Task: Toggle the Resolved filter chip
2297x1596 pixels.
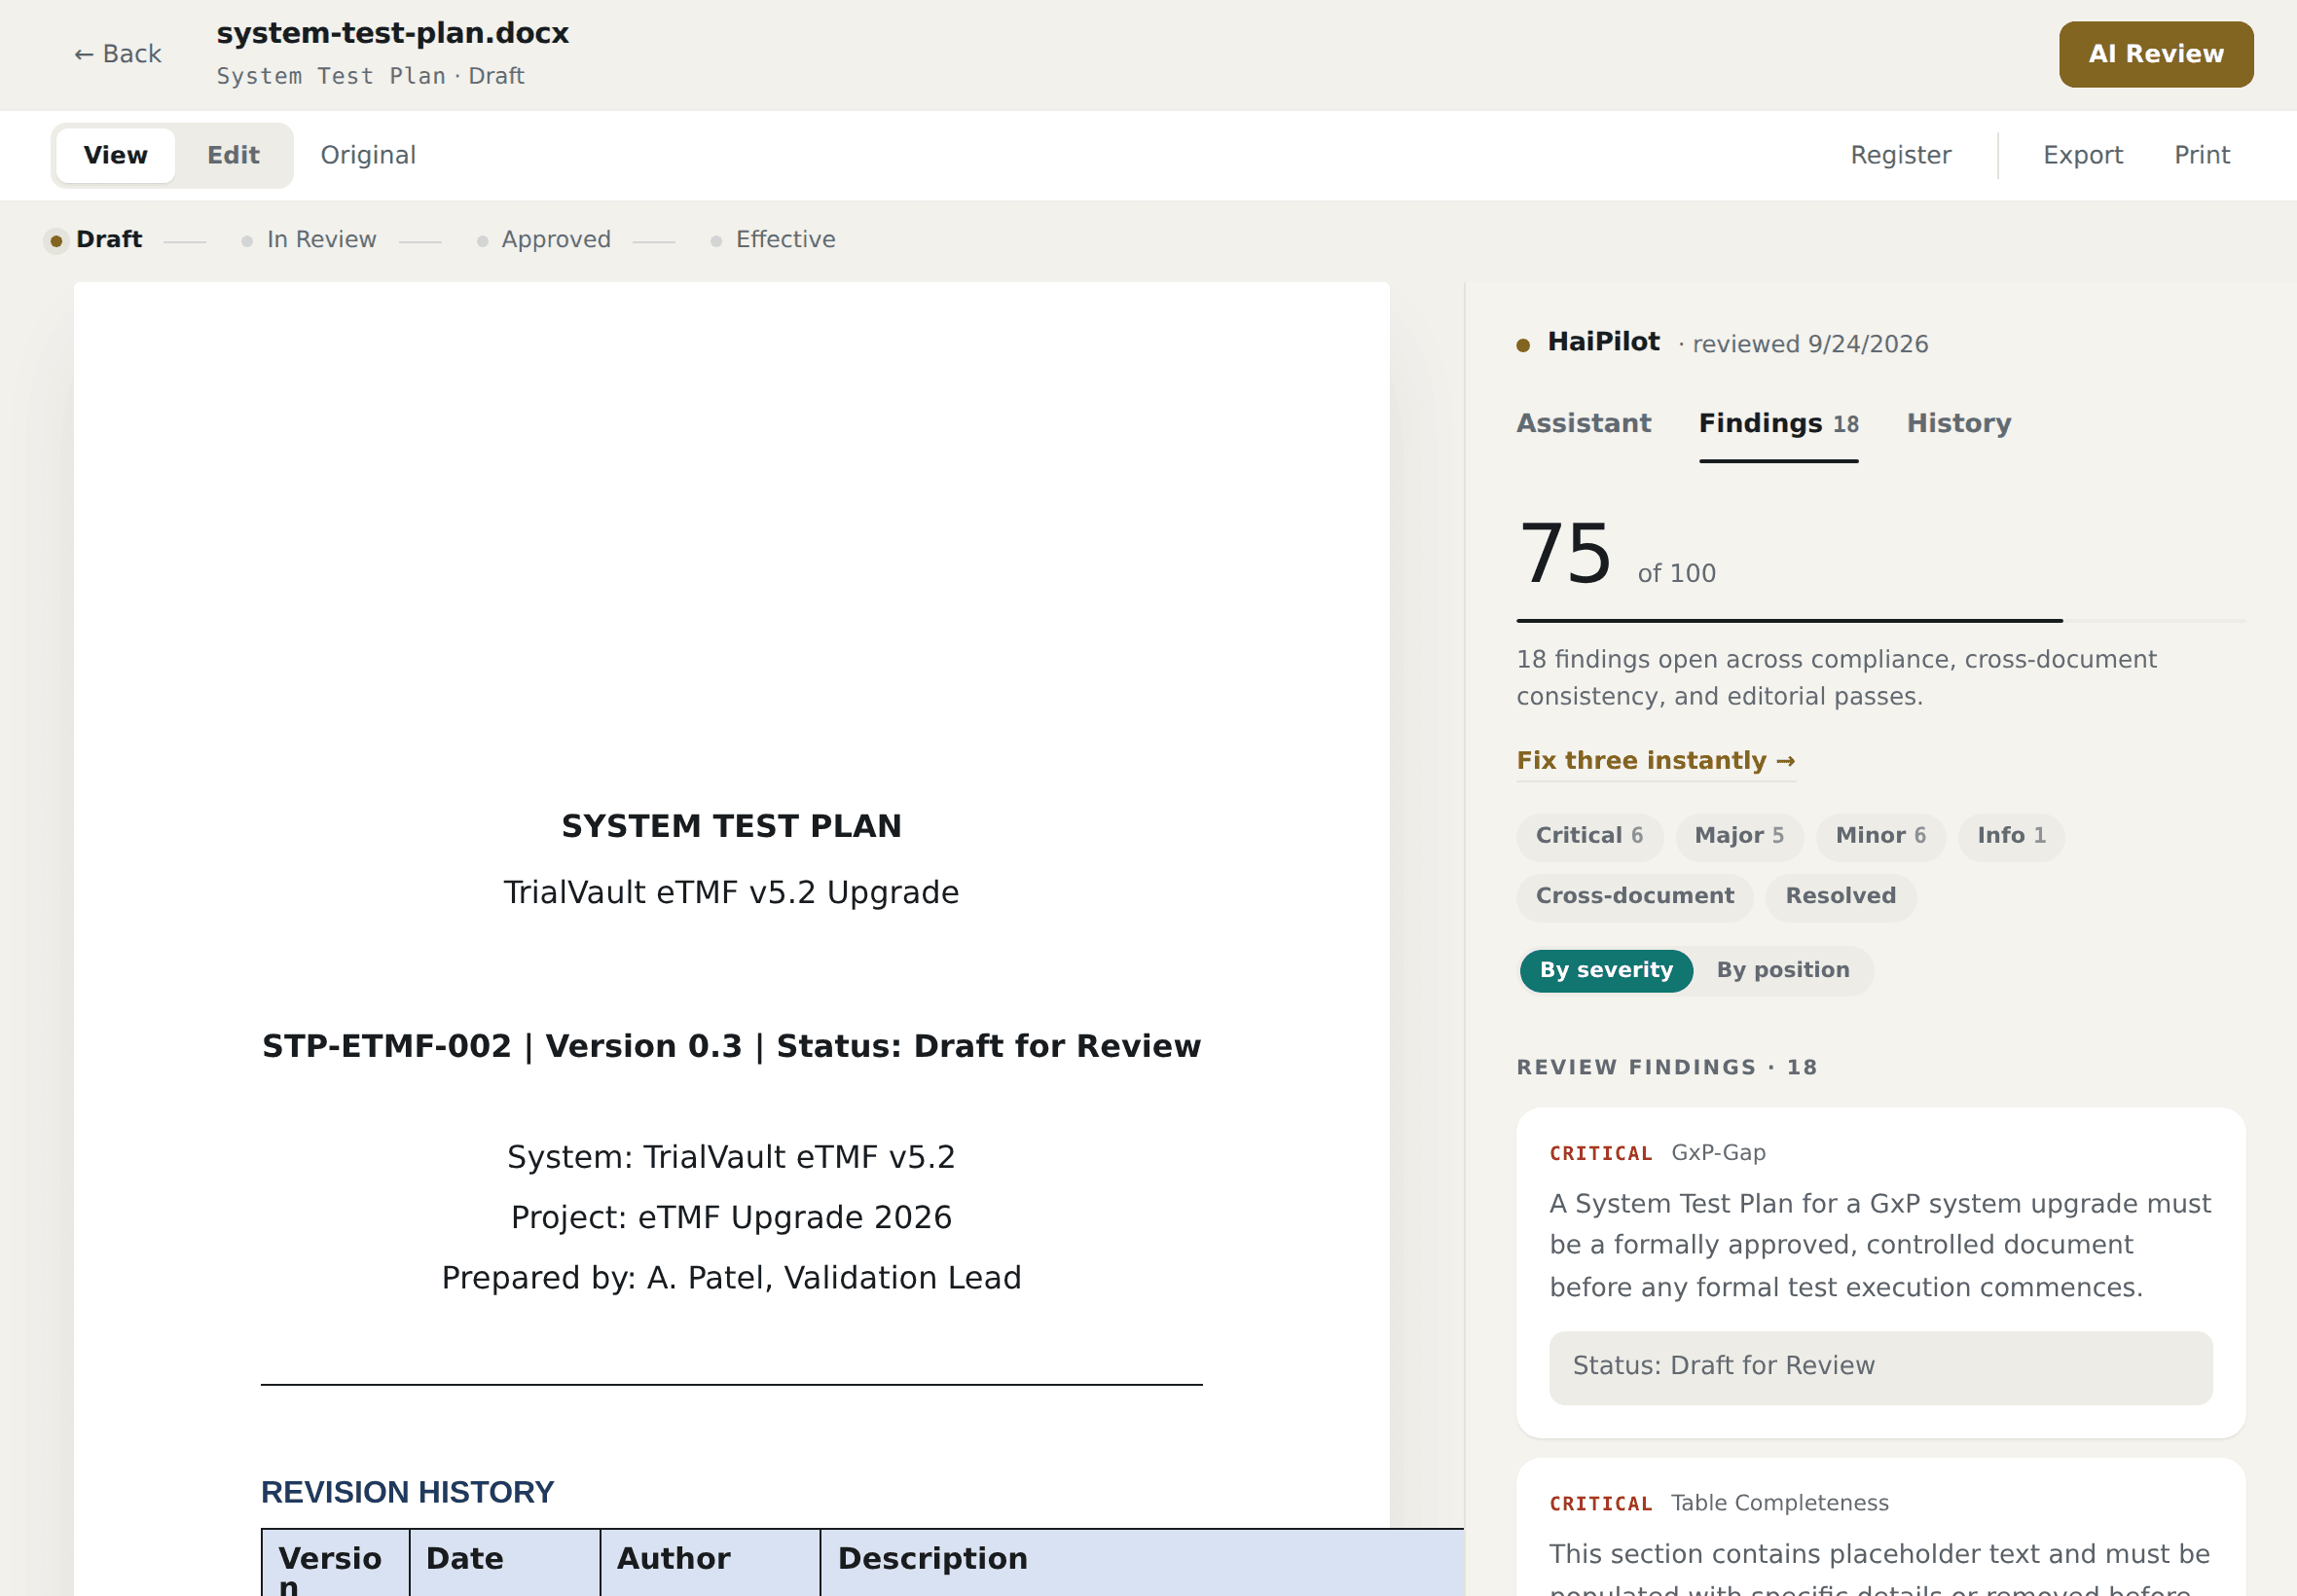Action: tap(1840, 897)
